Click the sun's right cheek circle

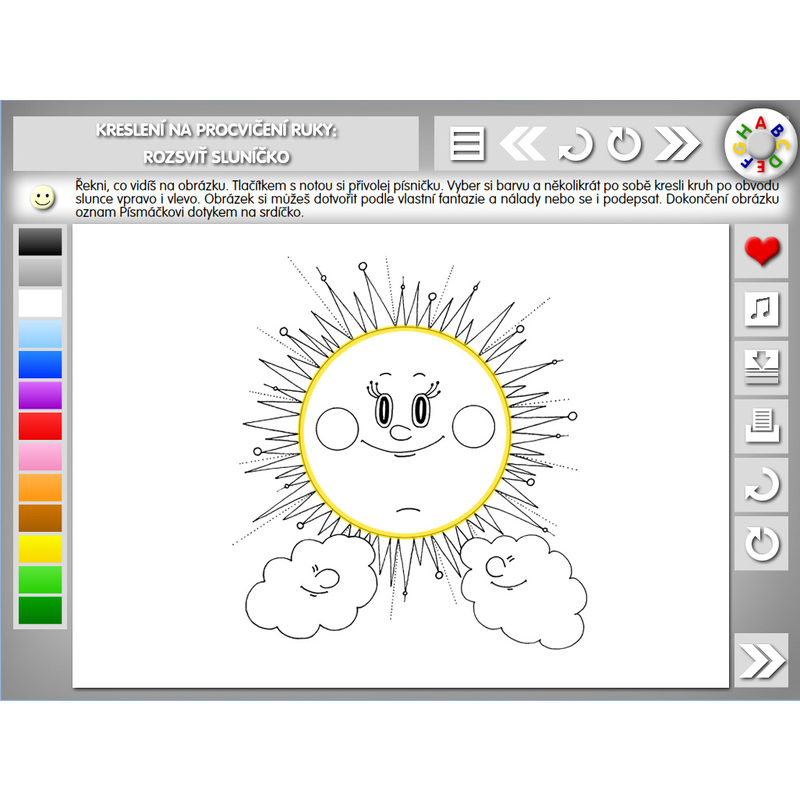(473, 427)
